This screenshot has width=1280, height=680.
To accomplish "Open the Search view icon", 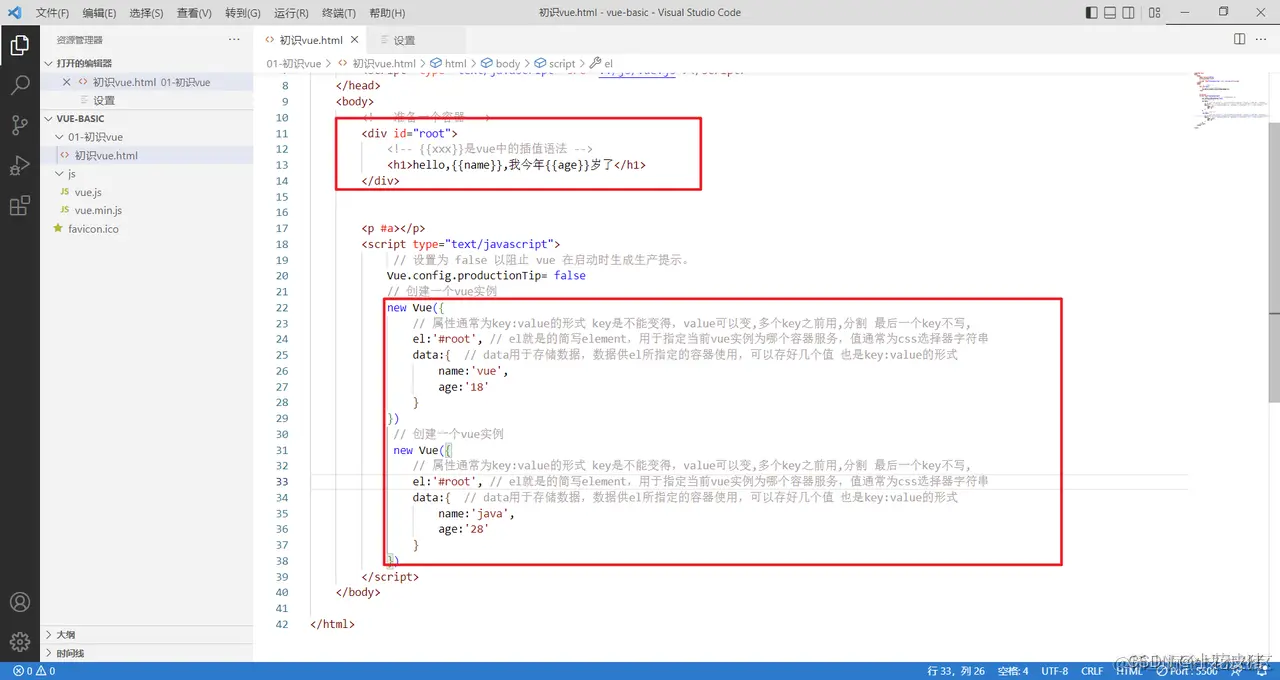I will (19, 85).
